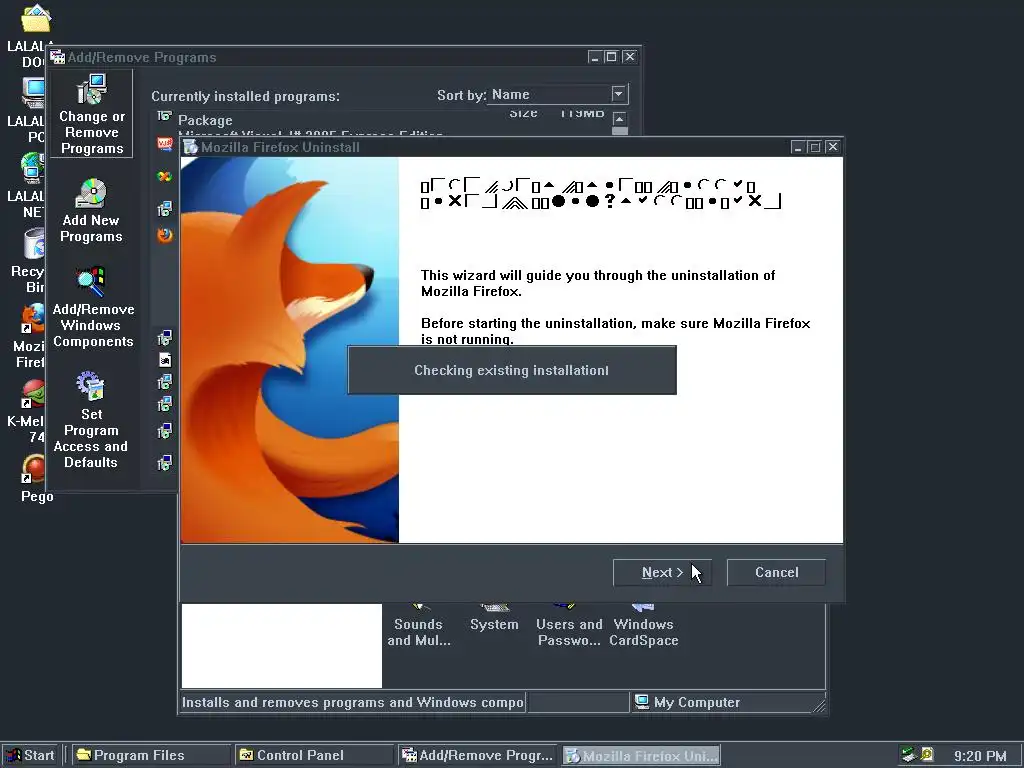1024x768 pixels.
Task: Open System item in Control Panel
Action: [494, 618]
